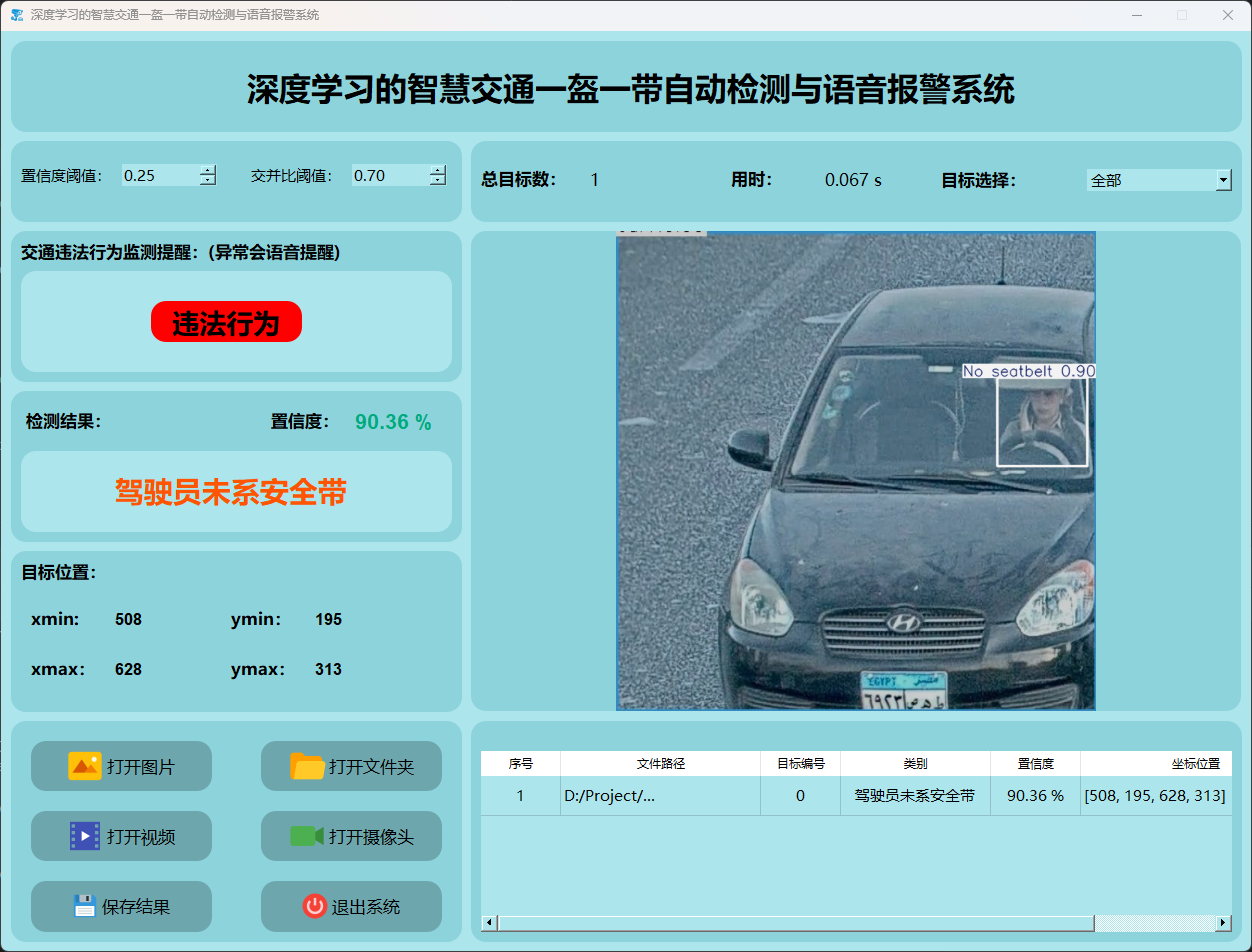Click the detection result car image
Screen dimensions: 1252x952
pyautogui.click(x=856, y=471)
